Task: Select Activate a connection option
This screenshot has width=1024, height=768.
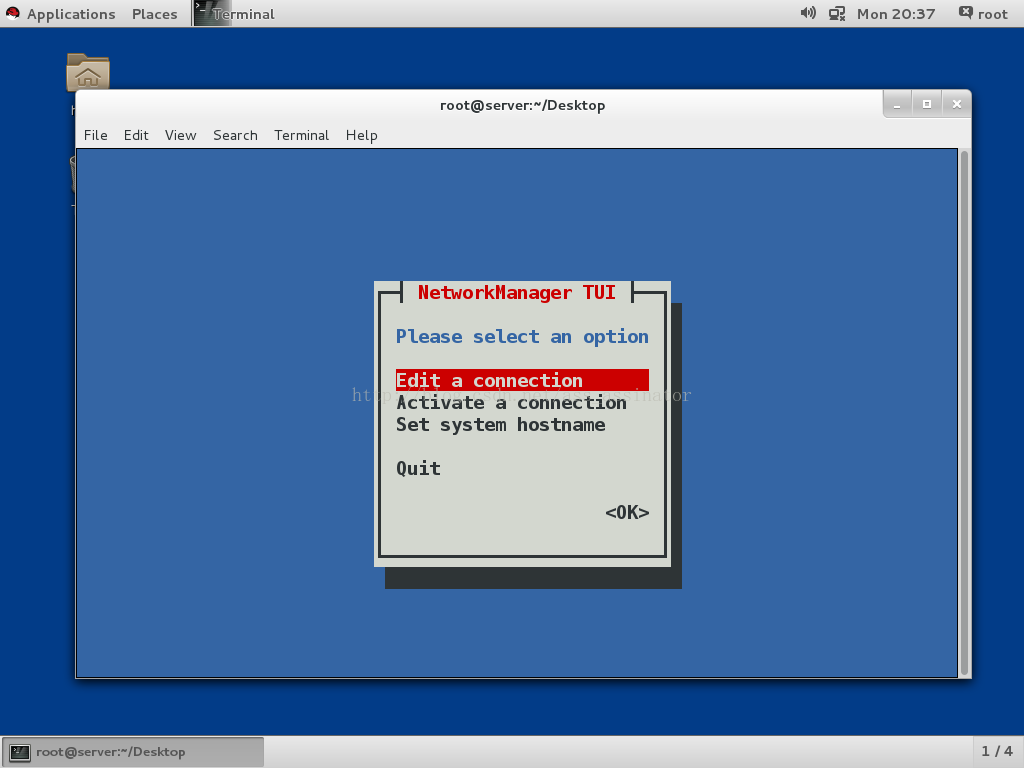Action: (511, 402)
